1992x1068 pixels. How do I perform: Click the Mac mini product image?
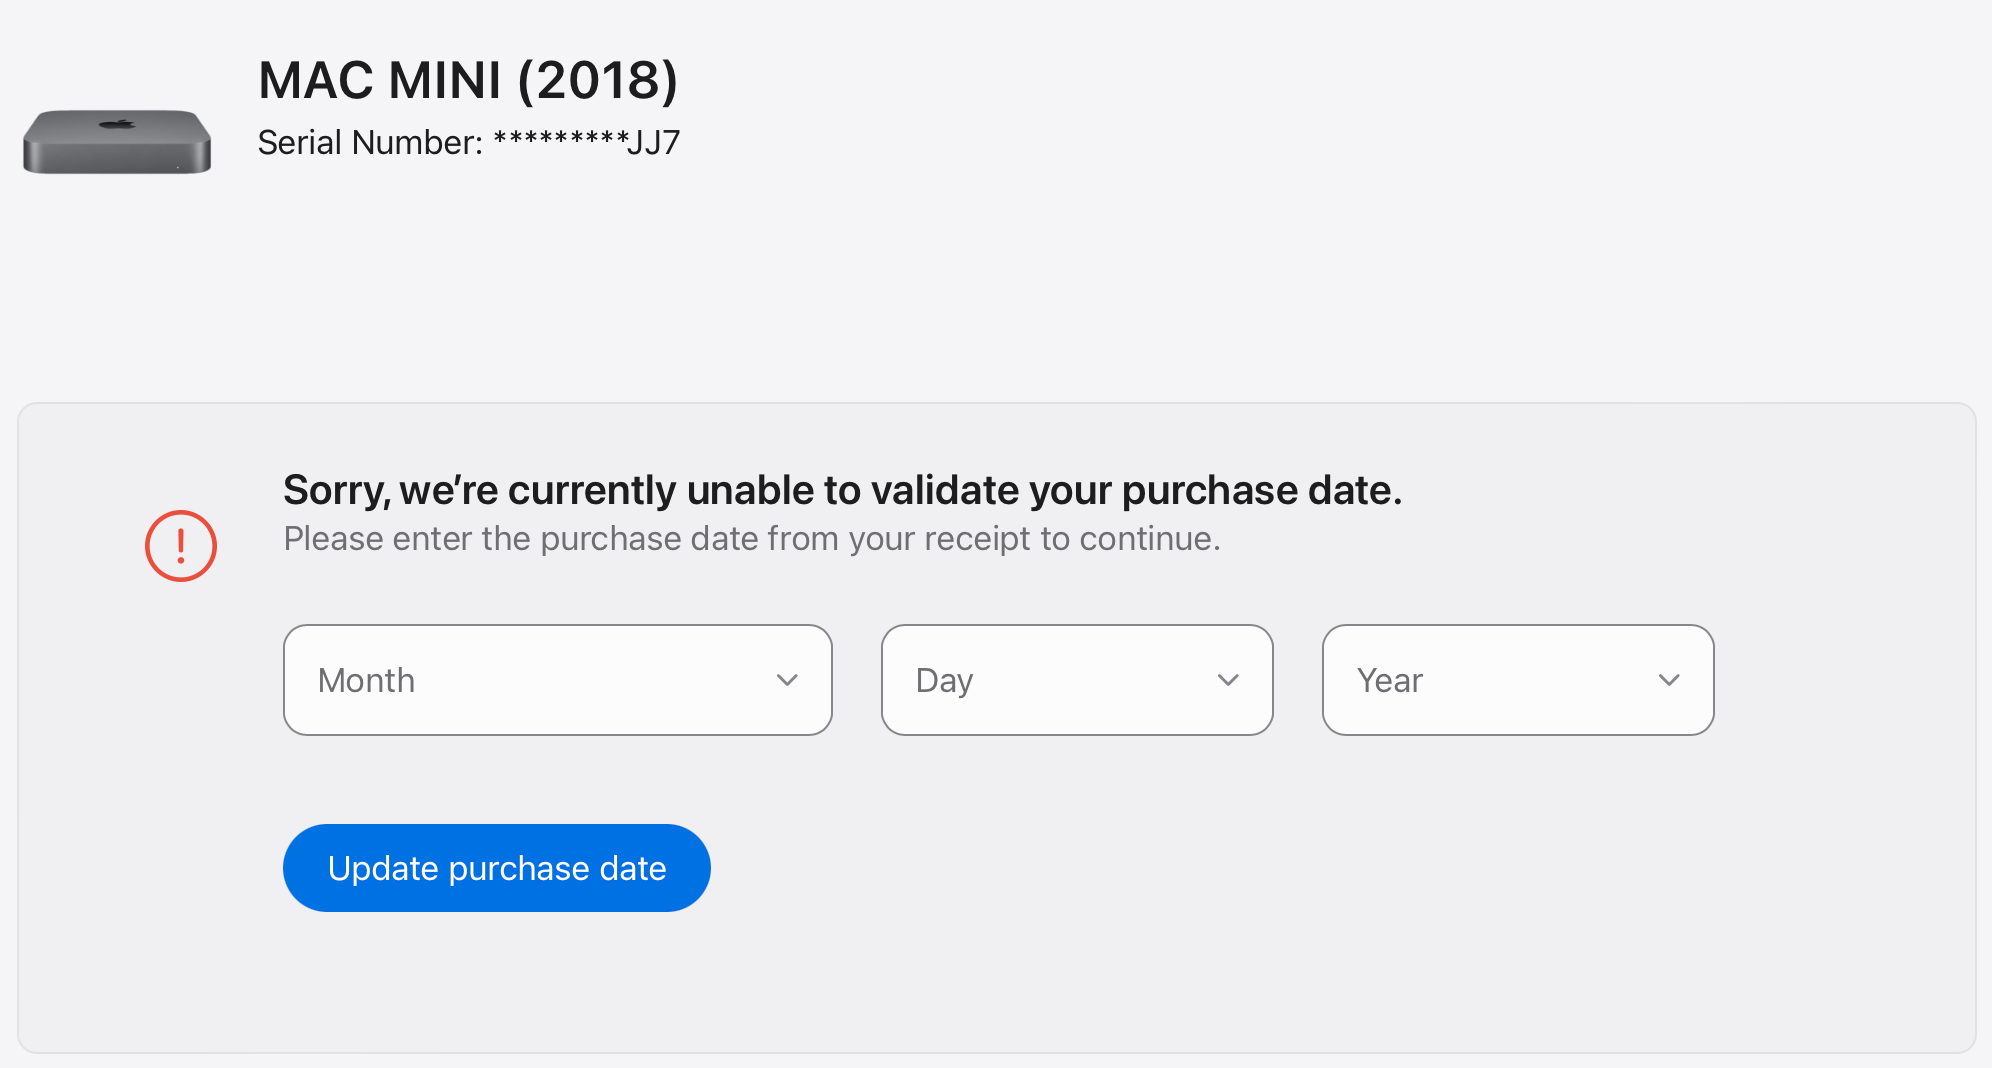pyautogui.click(x=117, y=142)
